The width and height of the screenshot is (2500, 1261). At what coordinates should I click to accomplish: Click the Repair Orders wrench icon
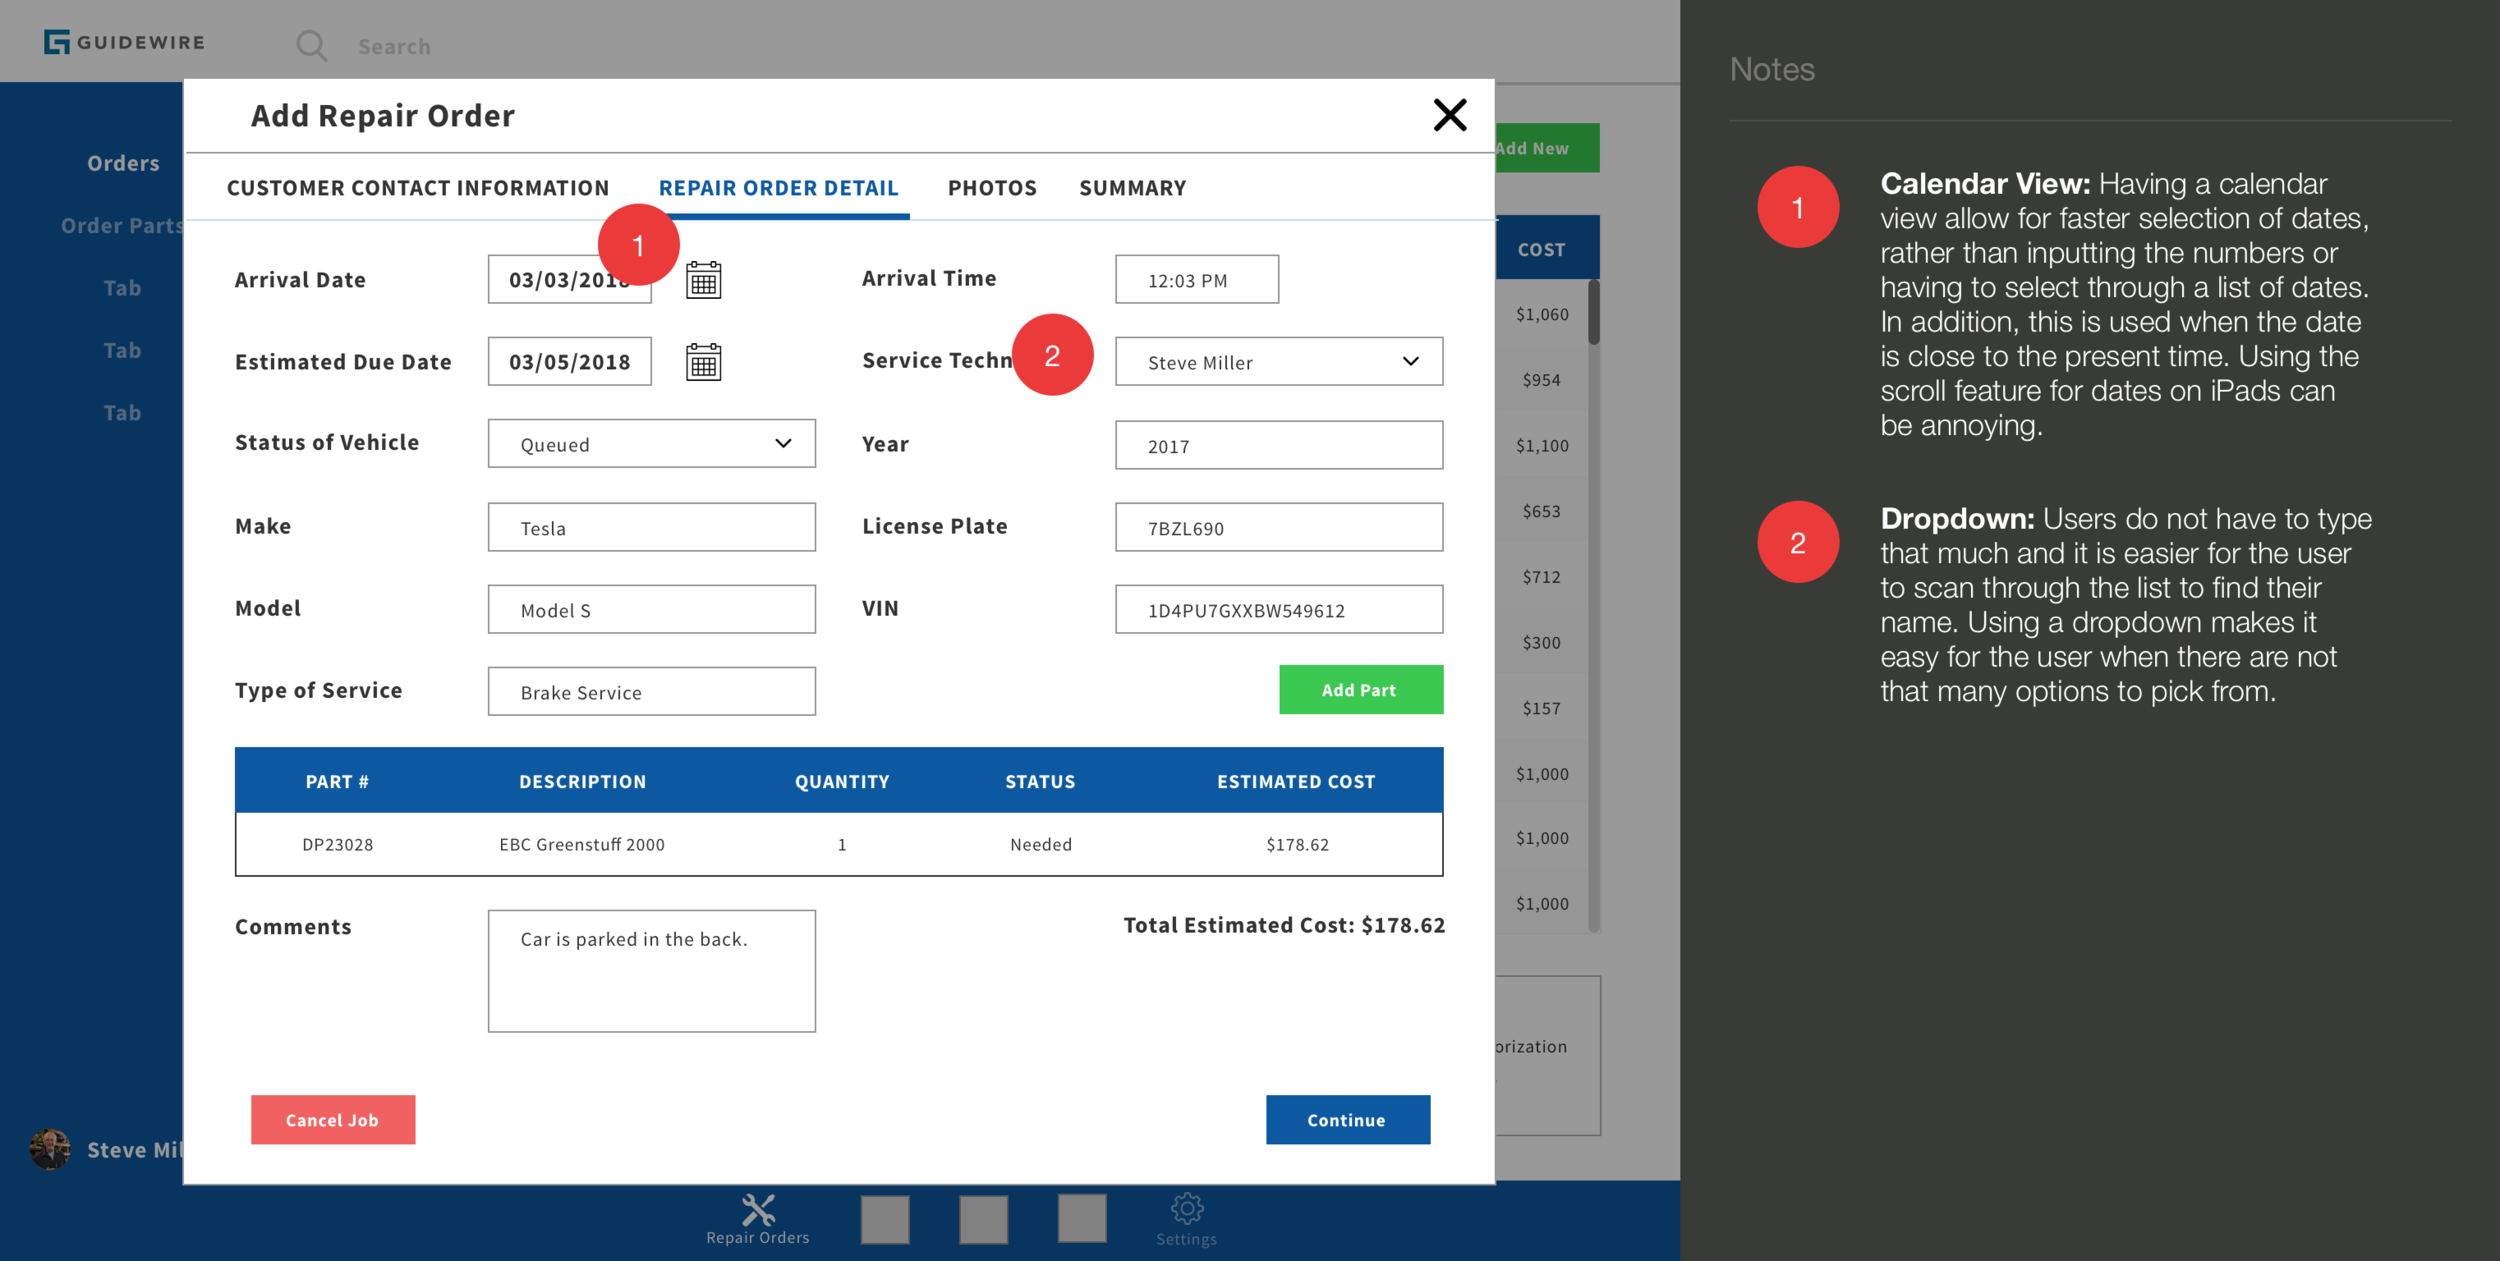tap(758, 1211)
